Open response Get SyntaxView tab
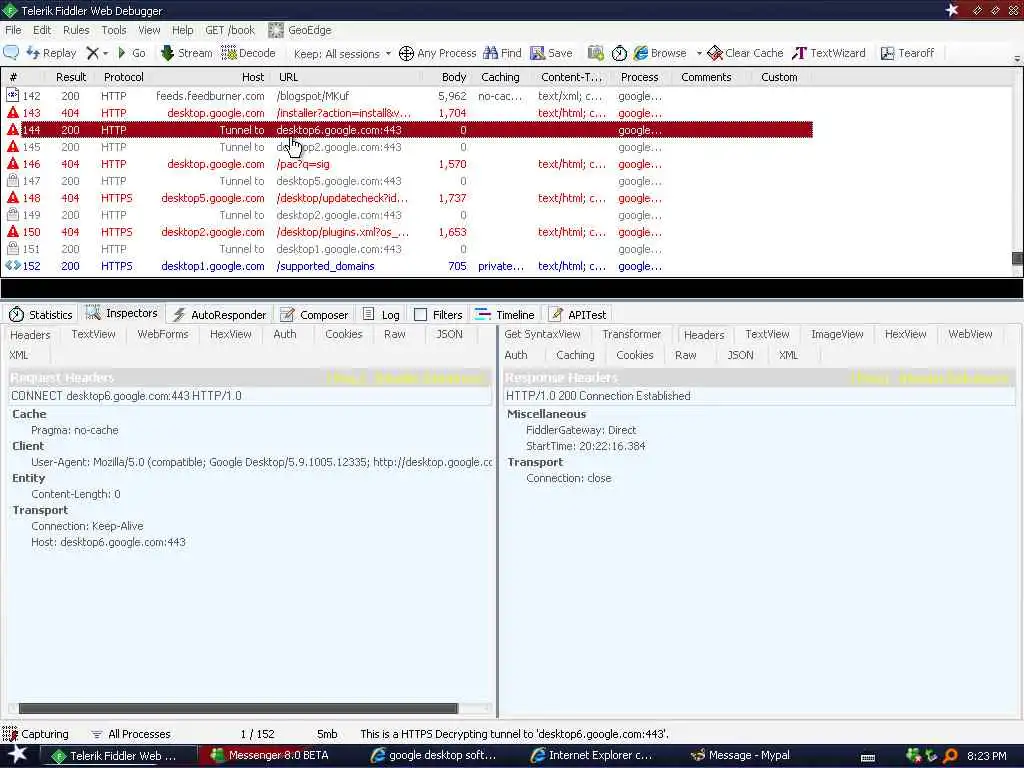The width and height of the screenshot is (1024, 768). [542, 334]
